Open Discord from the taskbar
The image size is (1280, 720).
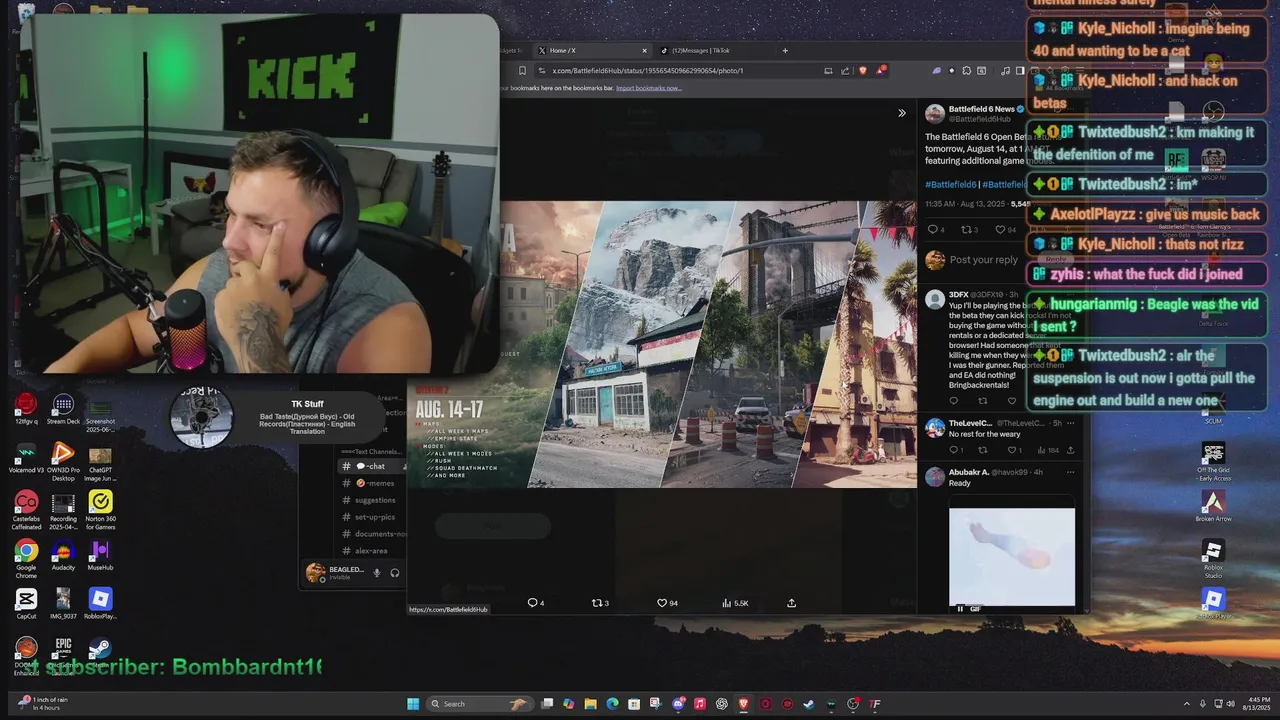click(678, 704)
